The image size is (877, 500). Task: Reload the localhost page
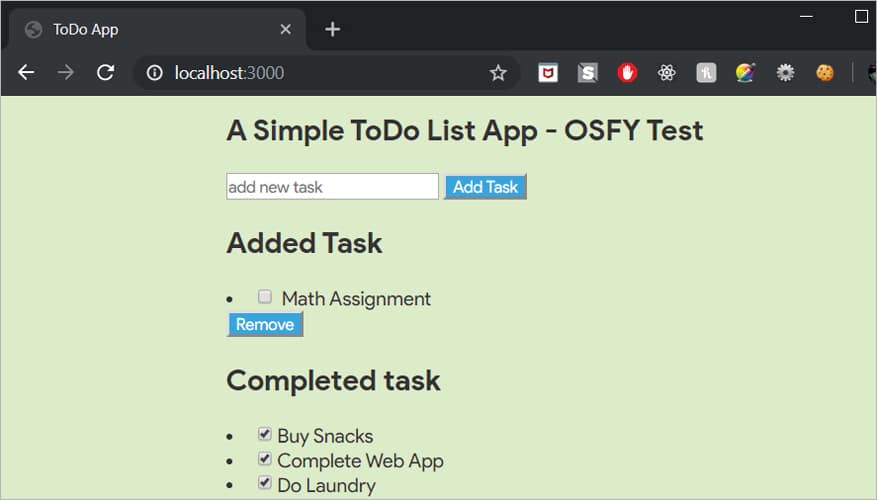pyautogui.click(x=105, y=73)
